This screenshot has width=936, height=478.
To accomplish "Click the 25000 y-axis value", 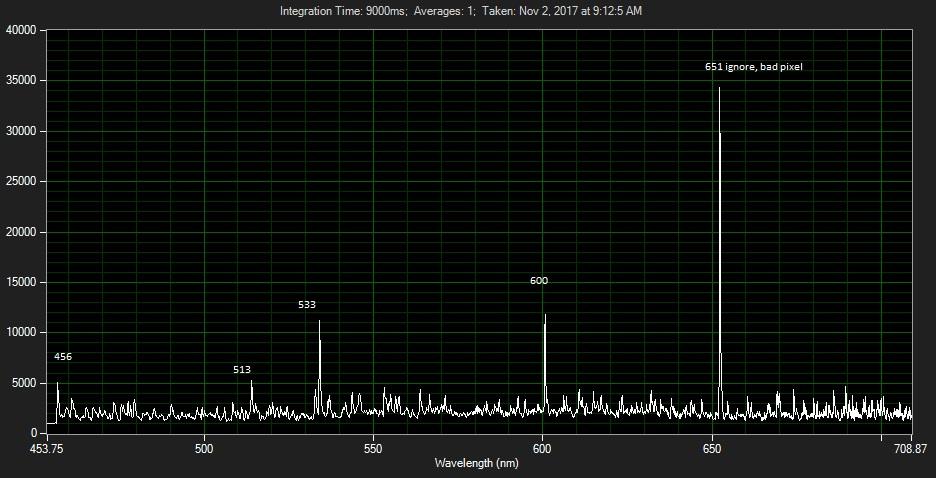I will point(21,181).
